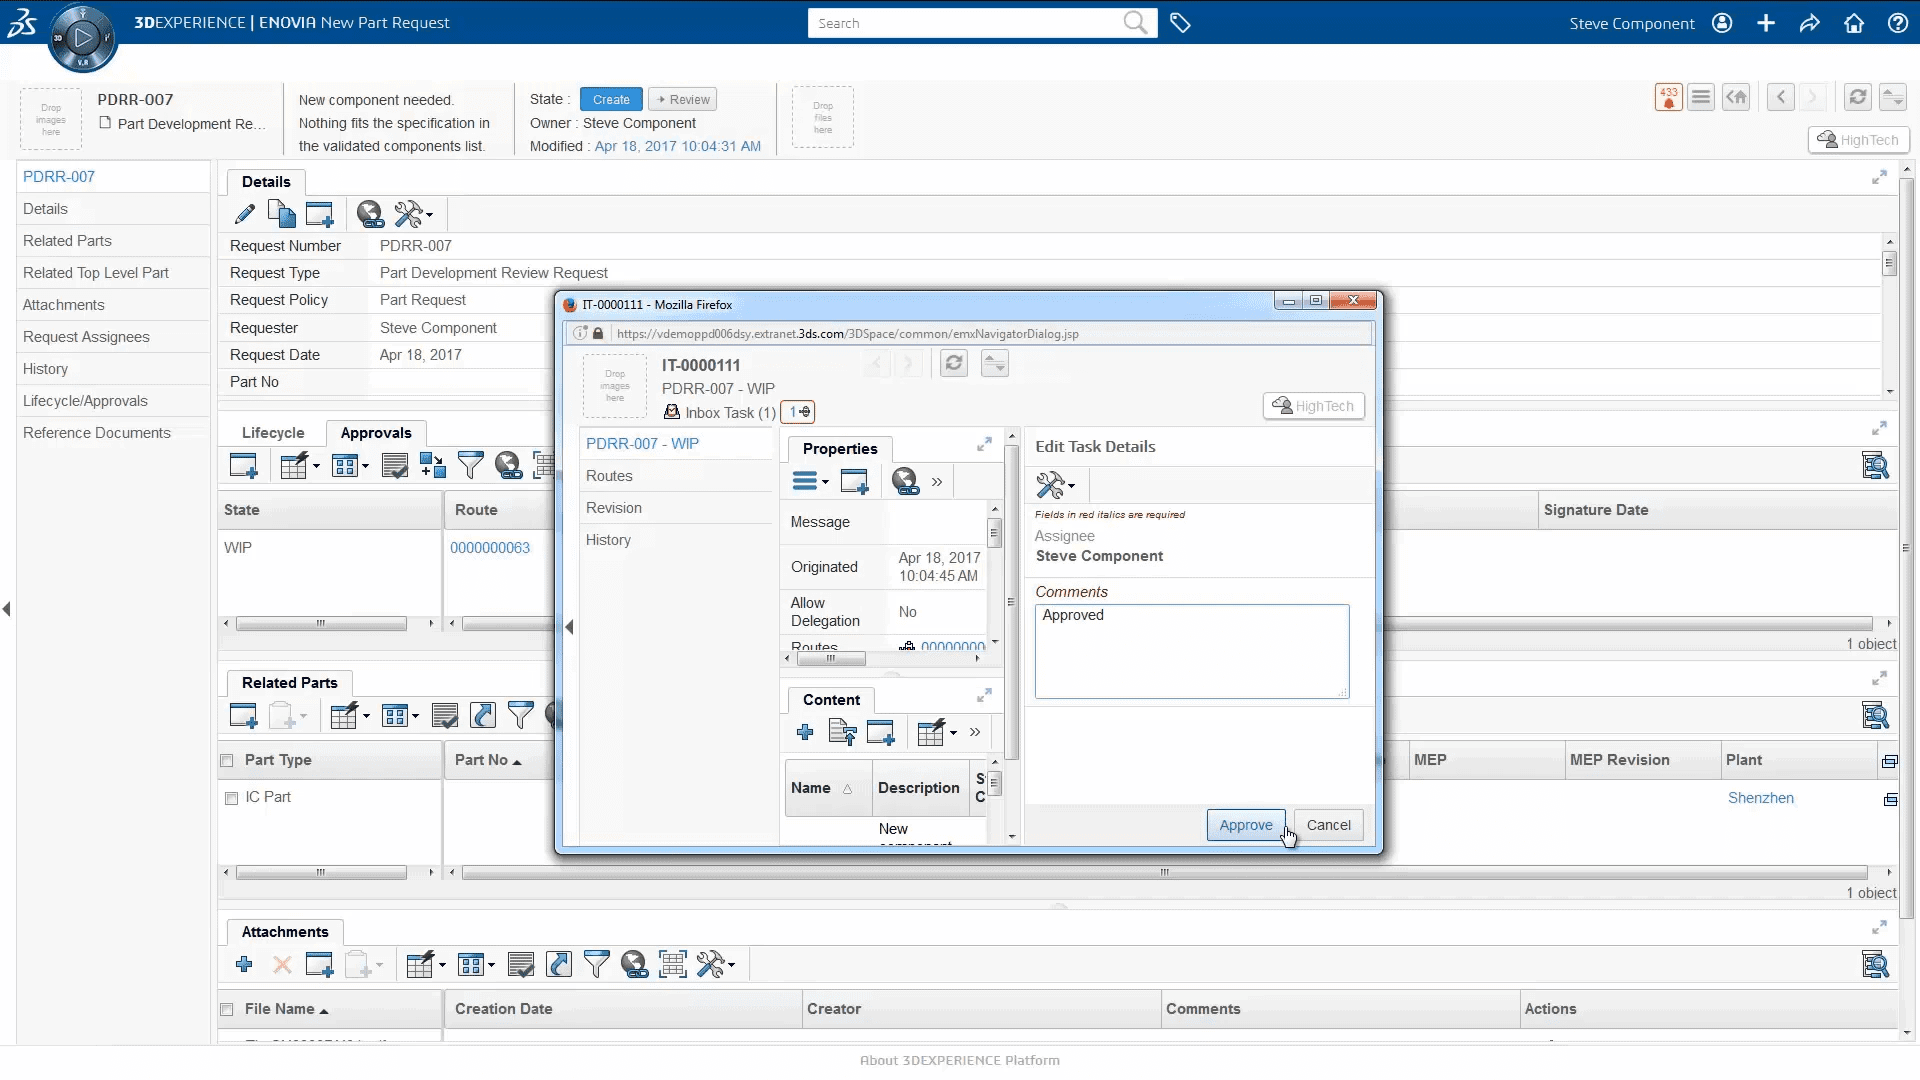Viewport: 1920px width, 1080px height.
Task: Open the compass play button
Action: tap(83, 38)
